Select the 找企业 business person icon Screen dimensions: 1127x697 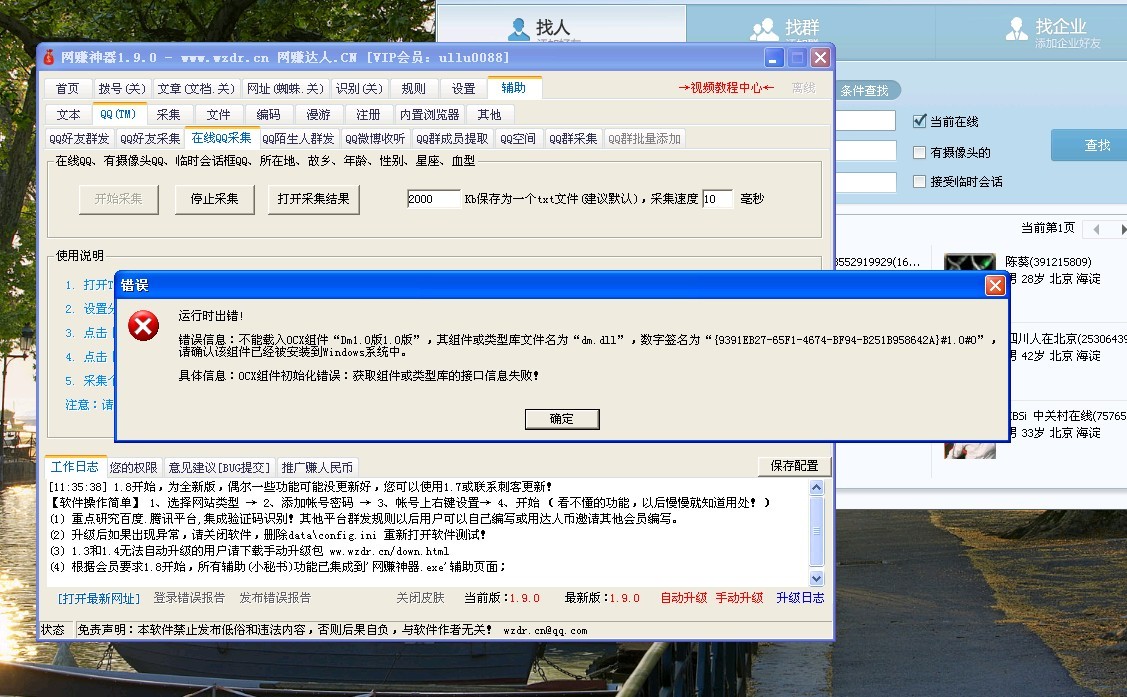point(1016,28)
